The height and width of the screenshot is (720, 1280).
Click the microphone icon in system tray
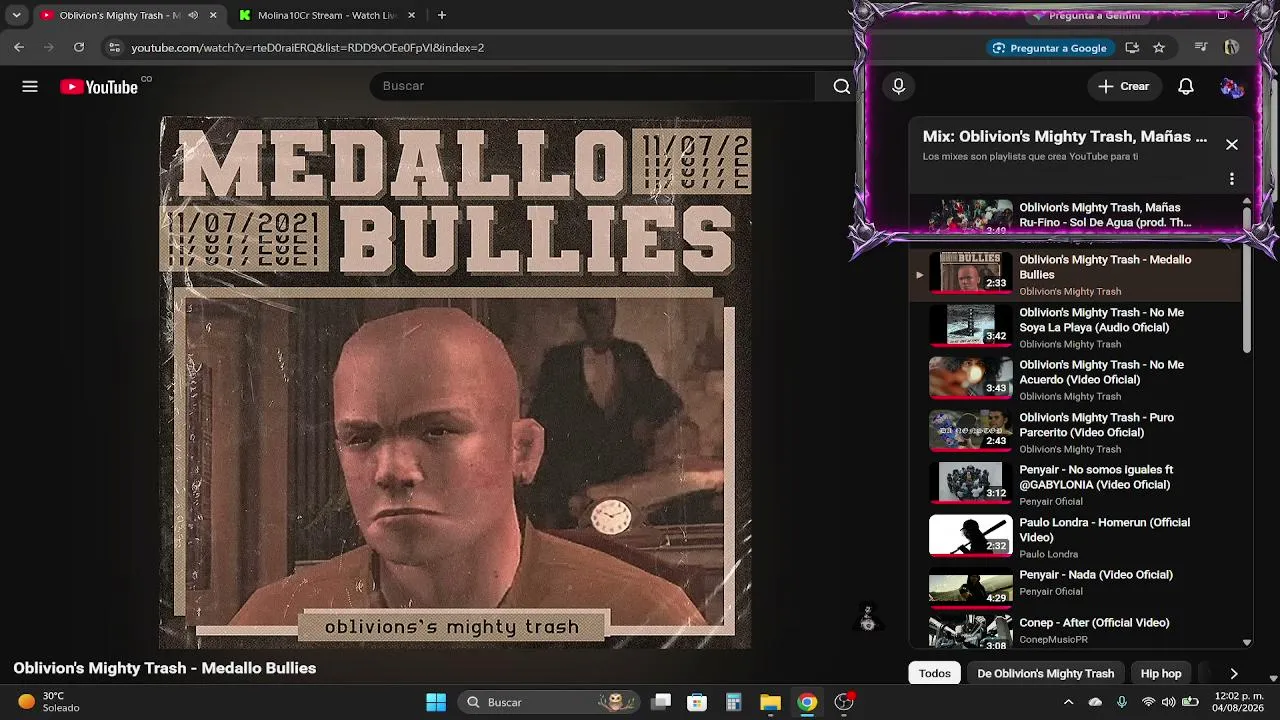coord(1122,702)
